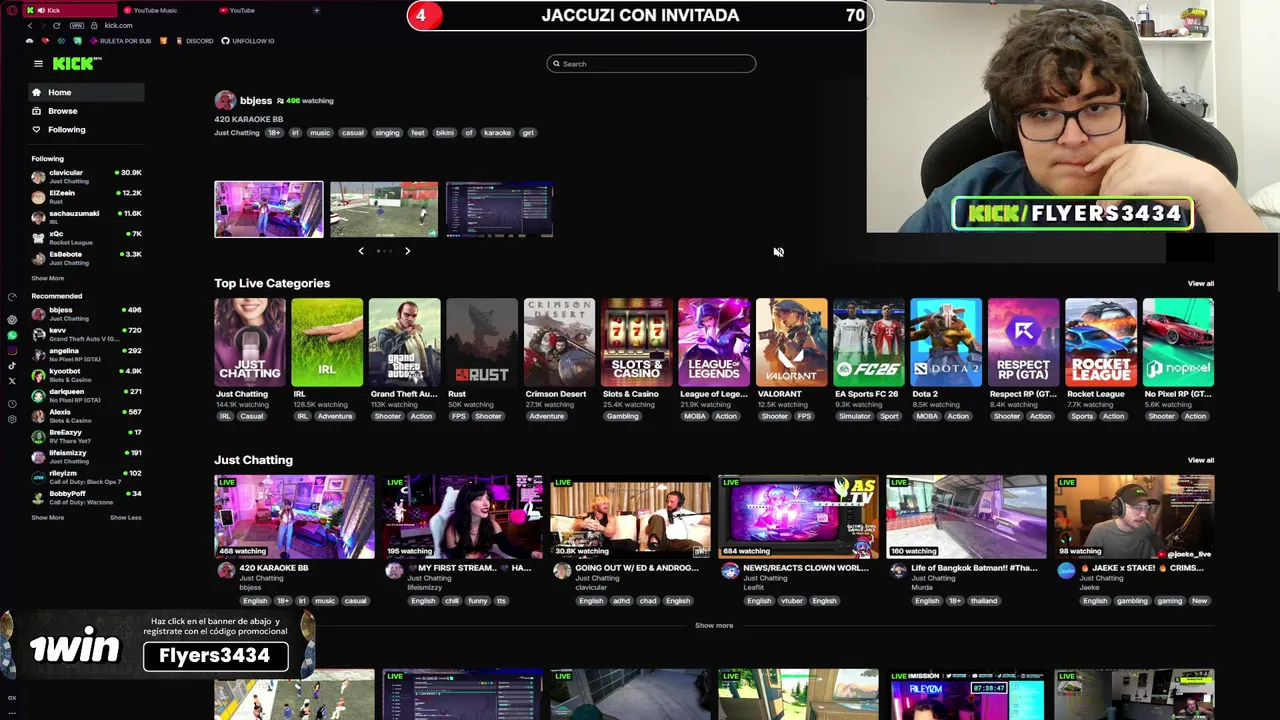1280x720 pixels.
Task: Open the RULETA POR SUB bookmark
Action: pyautogui.click(x=120, y=41)
